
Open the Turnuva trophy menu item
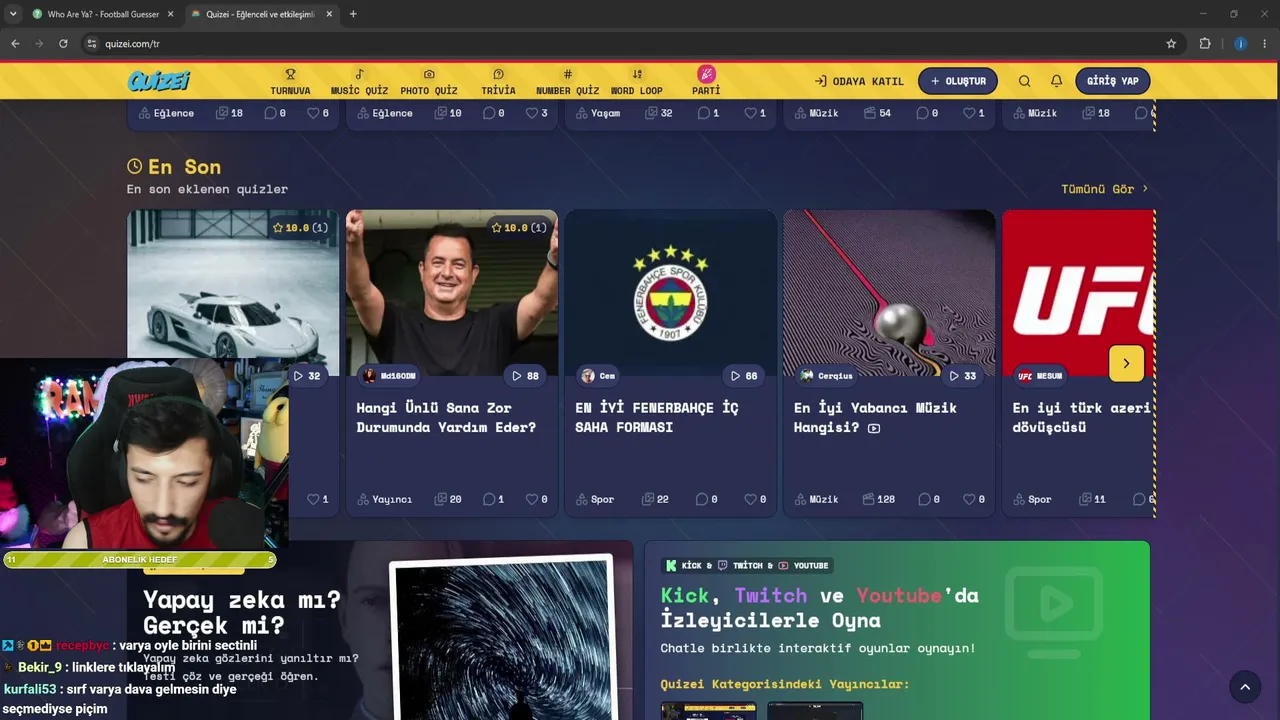290,82
